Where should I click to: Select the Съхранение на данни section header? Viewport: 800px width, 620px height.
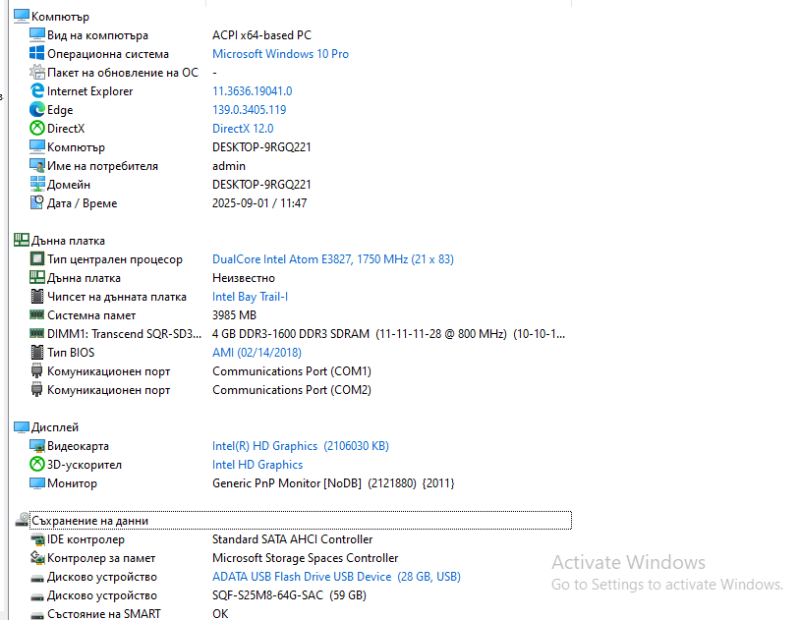pos(90,521)
